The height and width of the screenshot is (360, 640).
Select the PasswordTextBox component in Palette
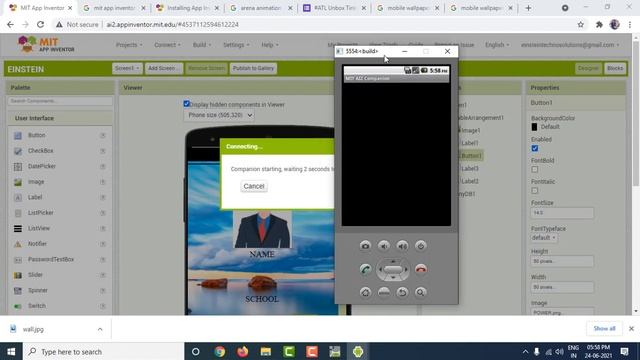click(51, 259)
